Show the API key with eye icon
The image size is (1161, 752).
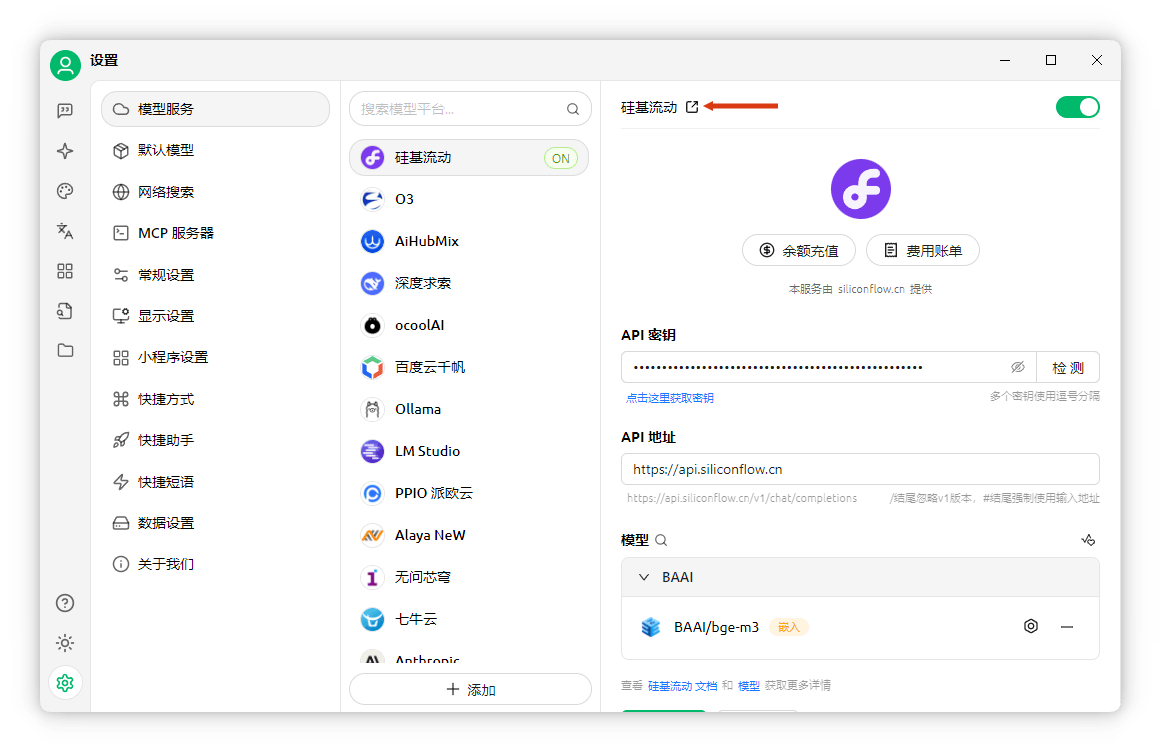pos(1018,367)
